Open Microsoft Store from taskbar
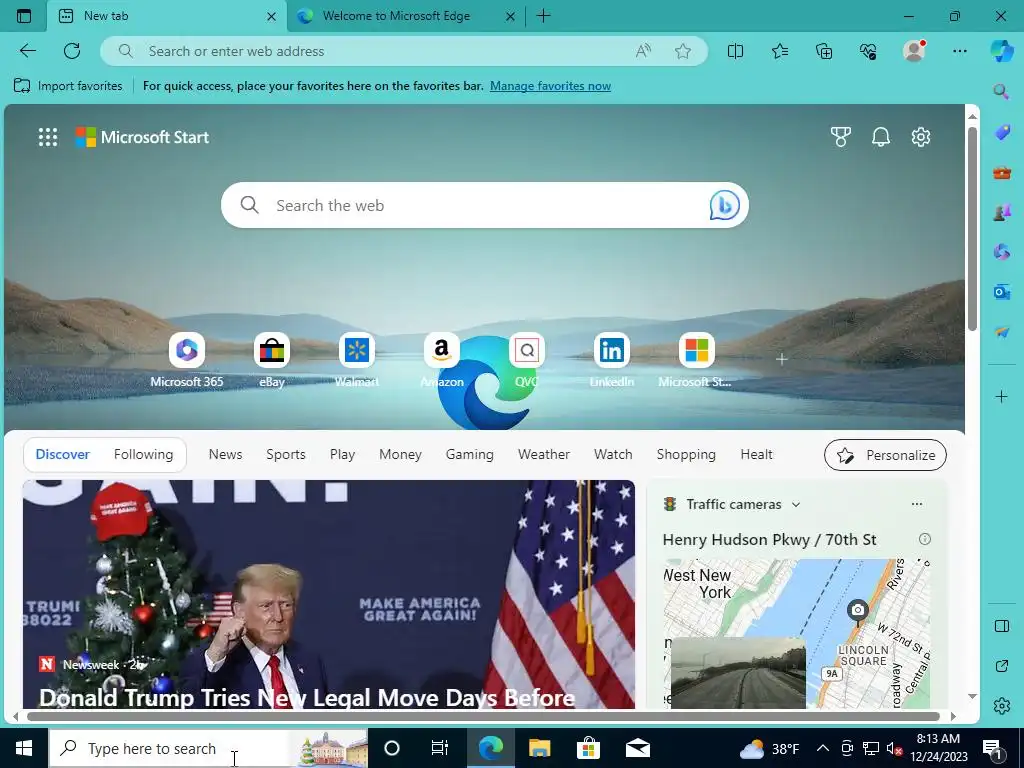Viewport: 1024px width, 768px height. pos(588,748)
